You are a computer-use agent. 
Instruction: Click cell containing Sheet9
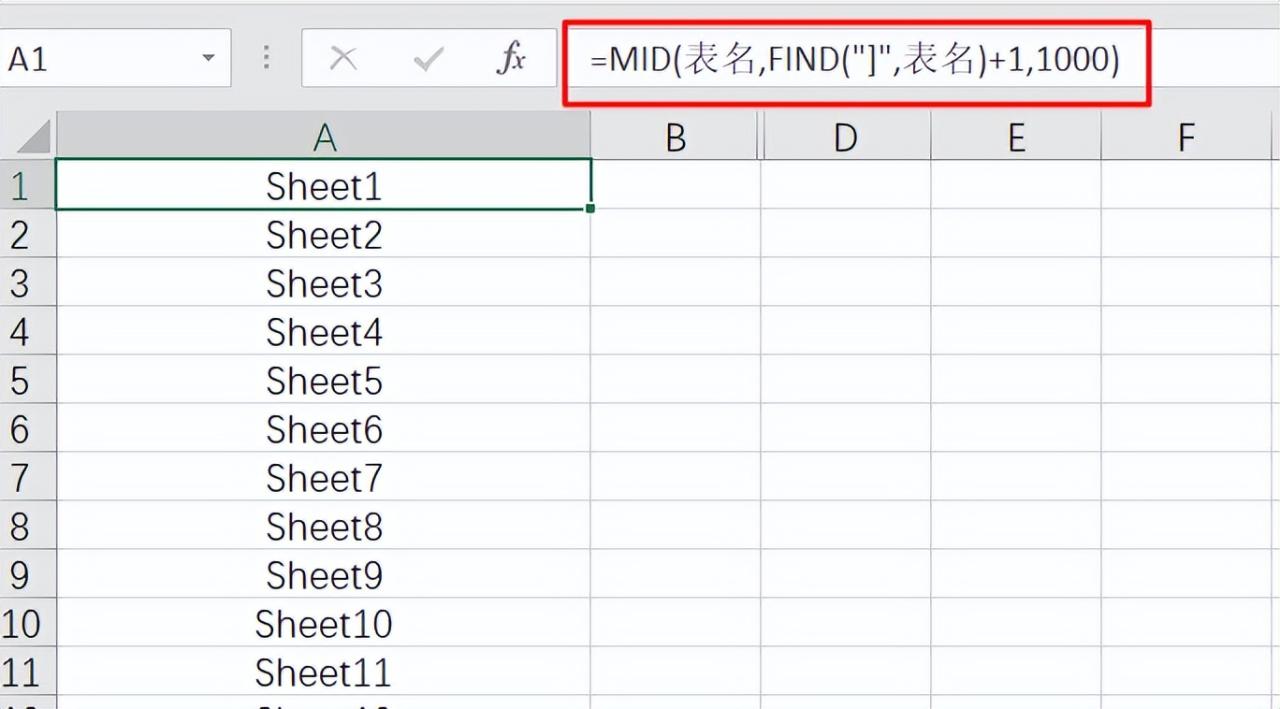pos(324,574)
